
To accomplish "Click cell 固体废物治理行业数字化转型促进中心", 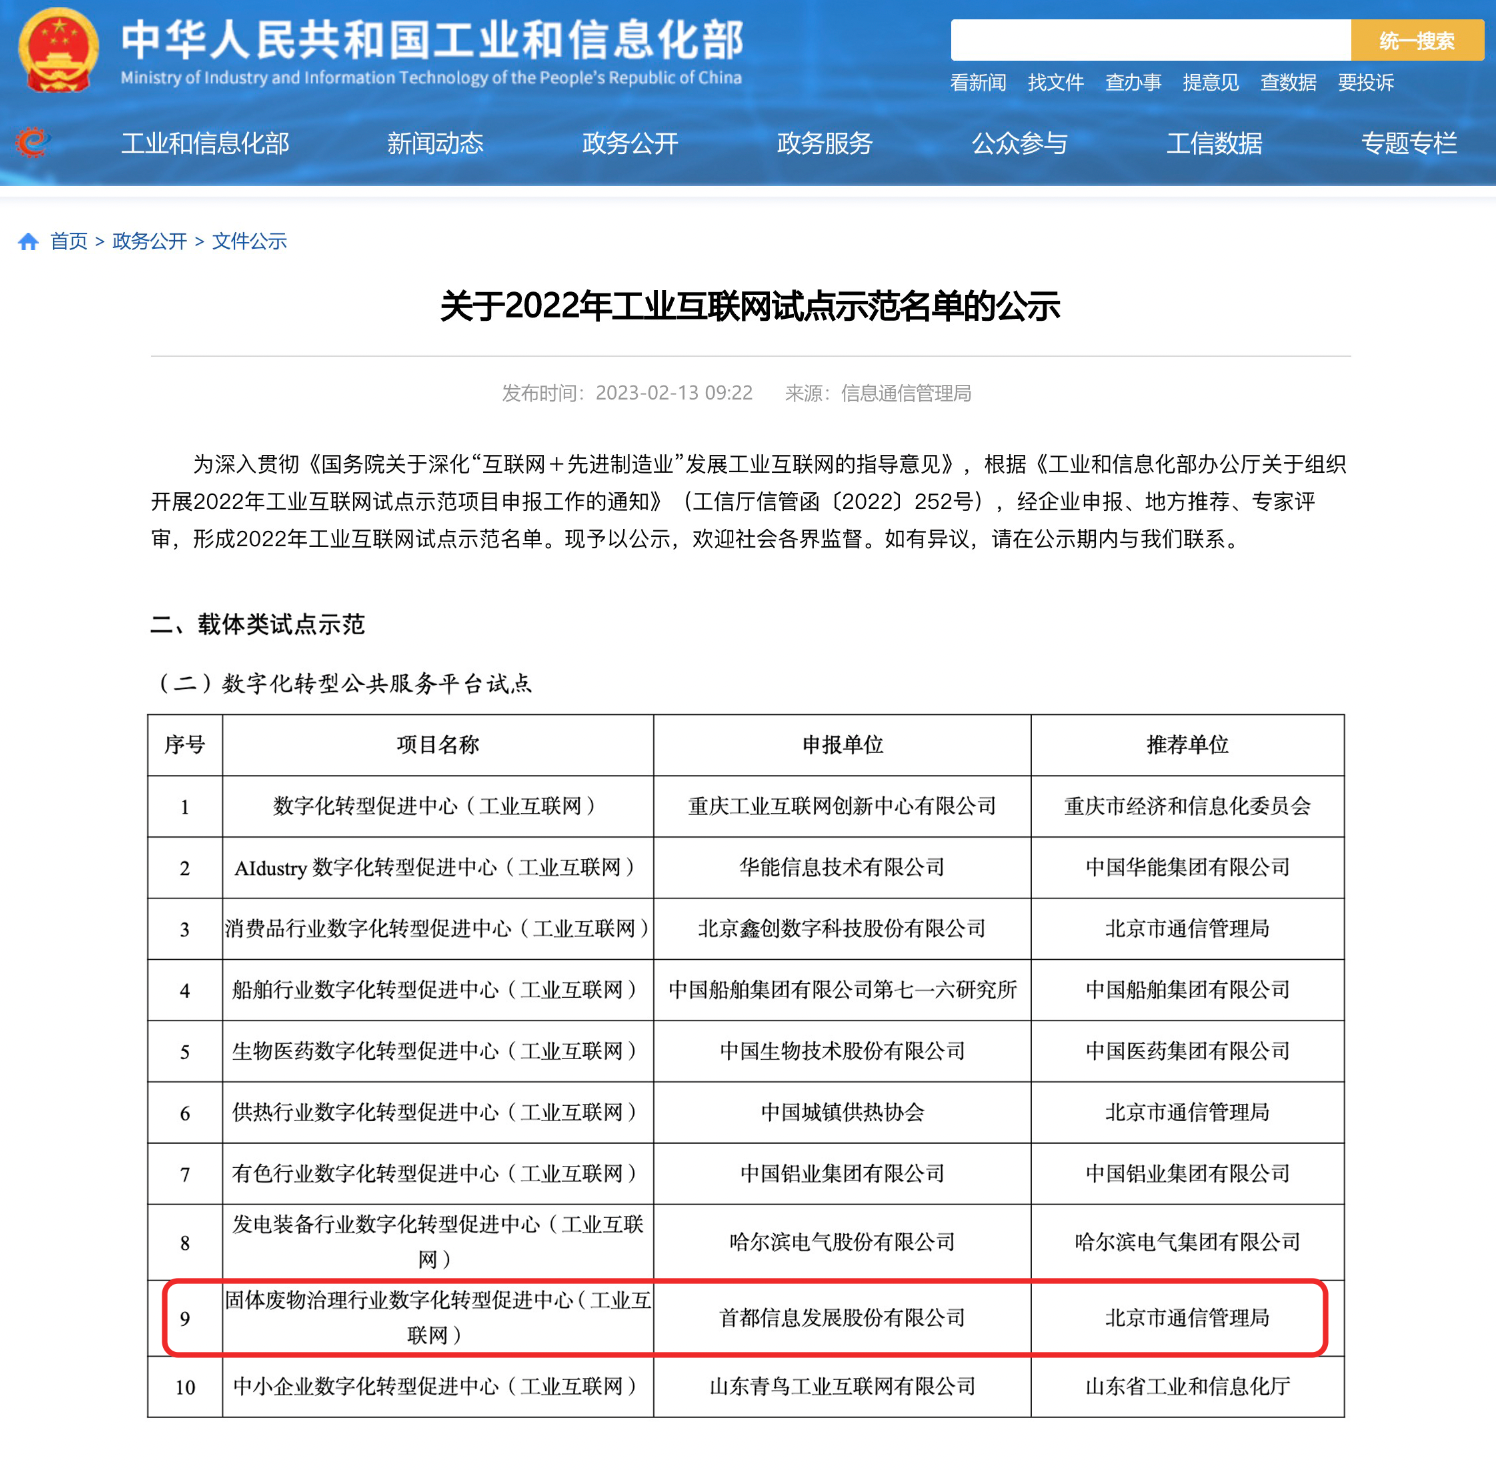I will 438,1318.
